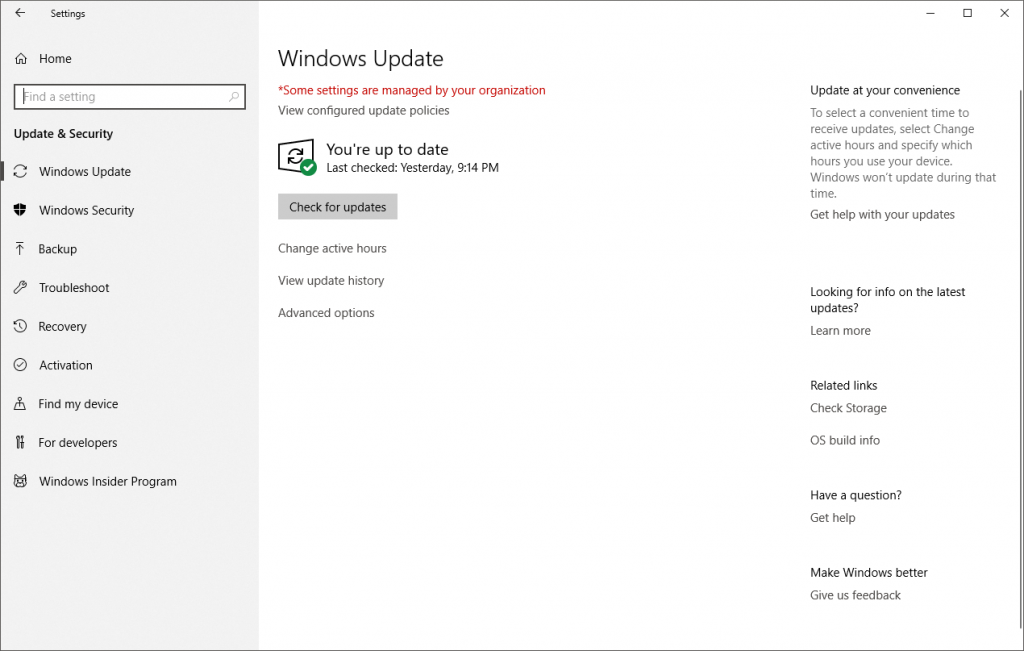The image size is (1024, 651).
Task: Click the Learn more link
Action: (840, 330)
